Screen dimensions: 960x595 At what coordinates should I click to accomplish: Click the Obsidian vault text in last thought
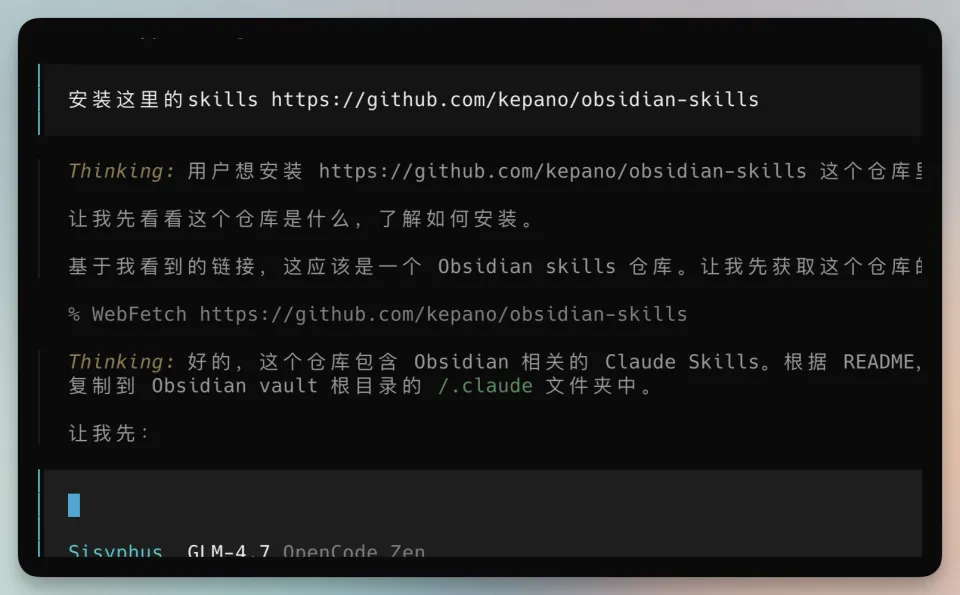pyautogui.click(x=234, y=386)
